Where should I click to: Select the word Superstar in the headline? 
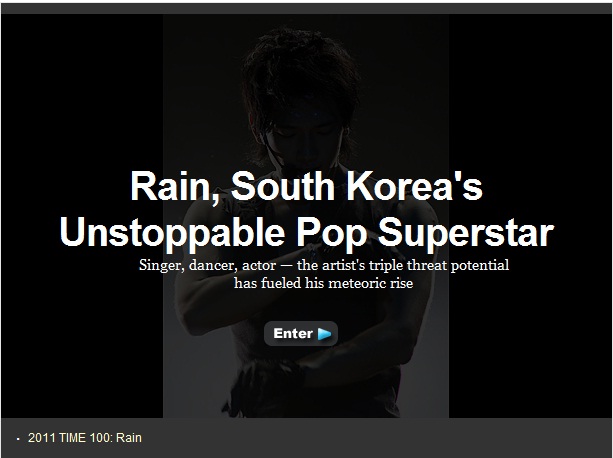[466, 233]
